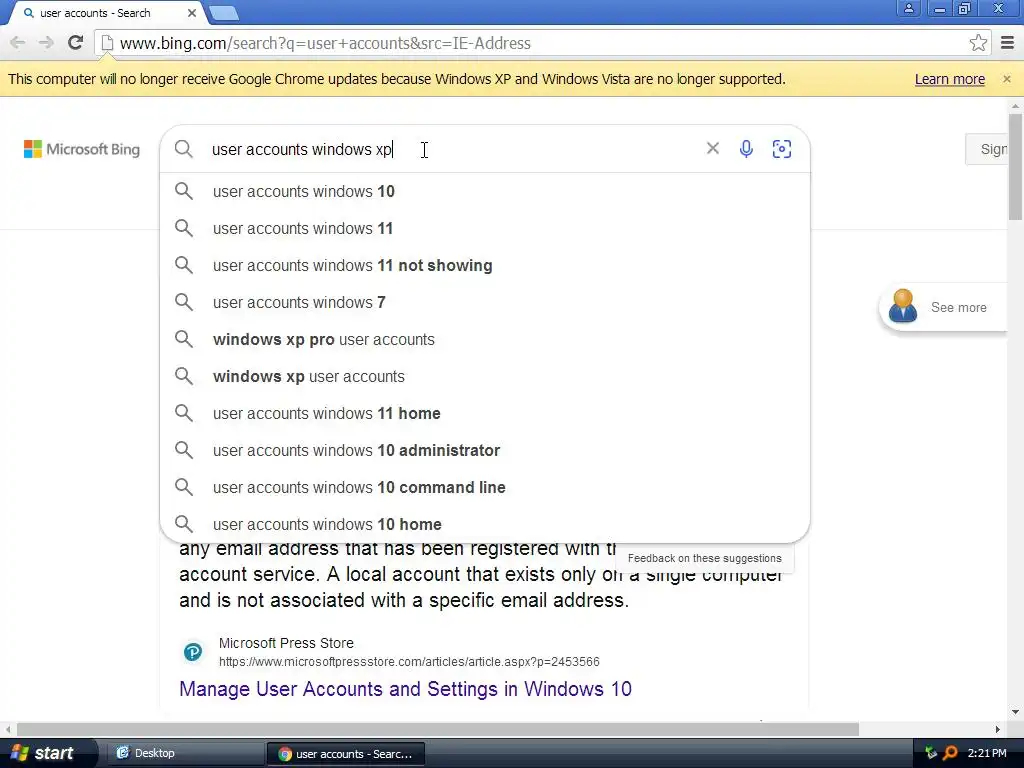Focus the Bing search input field

[x=451, y=149]
